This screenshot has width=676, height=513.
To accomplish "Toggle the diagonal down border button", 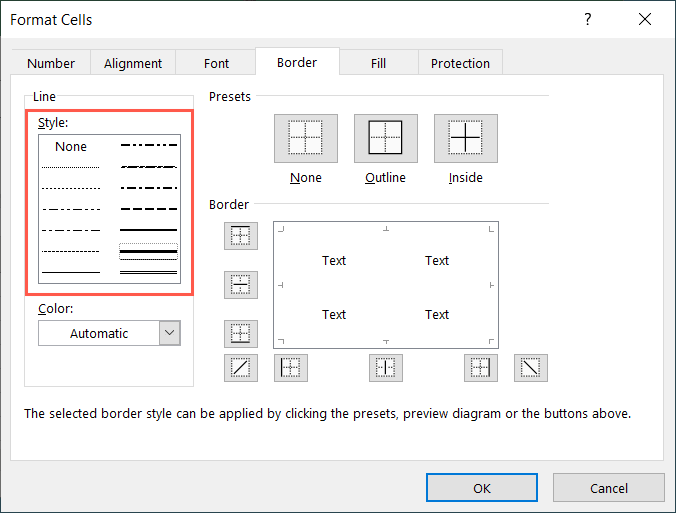I will [x=531, y=368].
